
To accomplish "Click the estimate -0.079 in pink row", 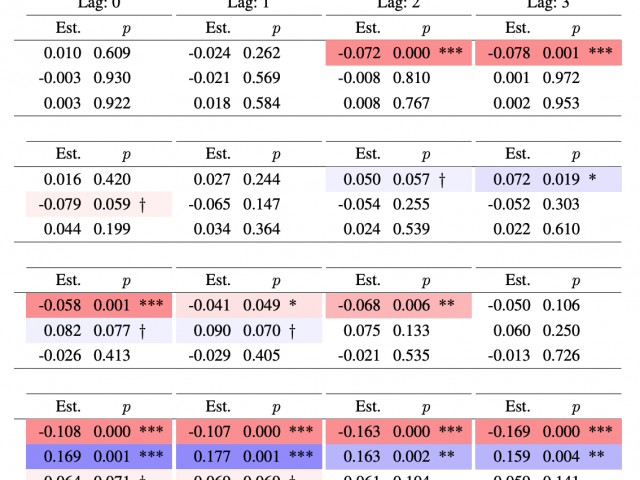I will [58, 205].
